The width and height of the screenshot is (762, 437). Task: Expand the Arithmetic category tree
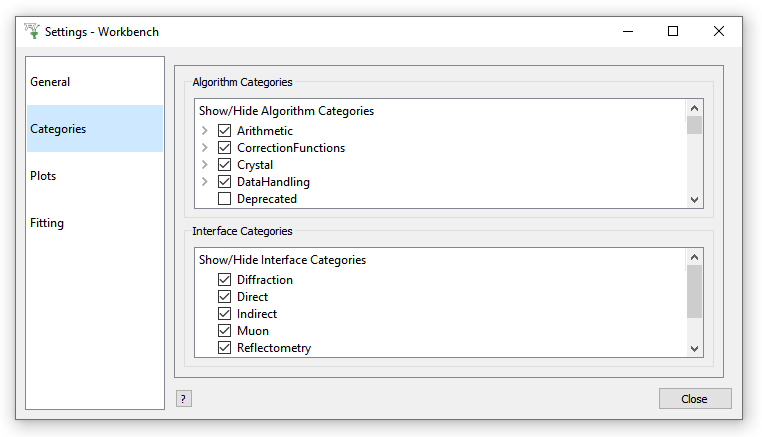(204, 131)
